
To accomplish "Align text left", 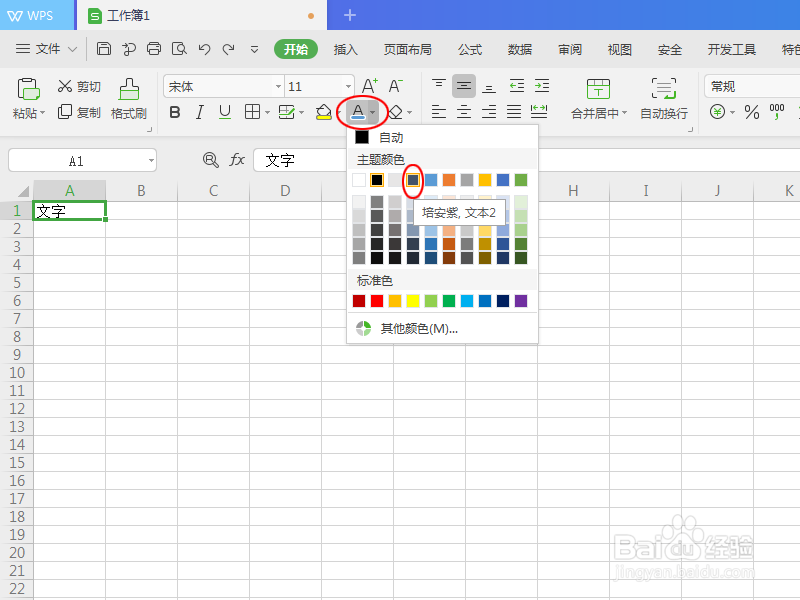I will [439, 112].
